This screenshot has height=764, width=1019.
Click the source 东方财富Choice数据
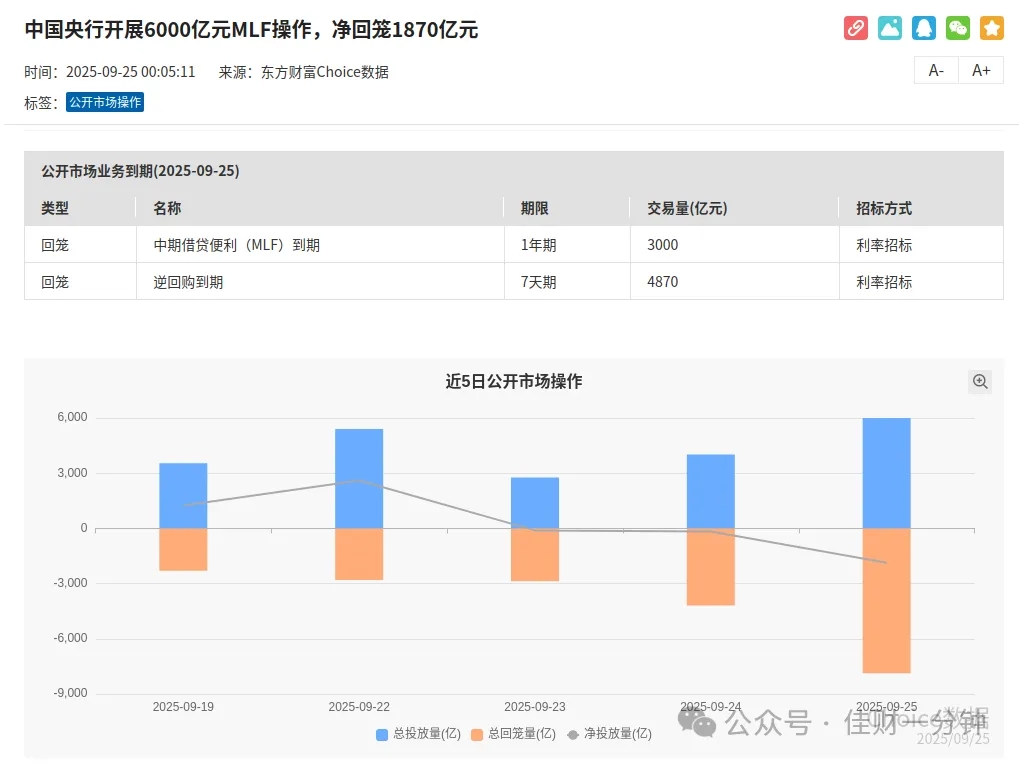point(325,71)
